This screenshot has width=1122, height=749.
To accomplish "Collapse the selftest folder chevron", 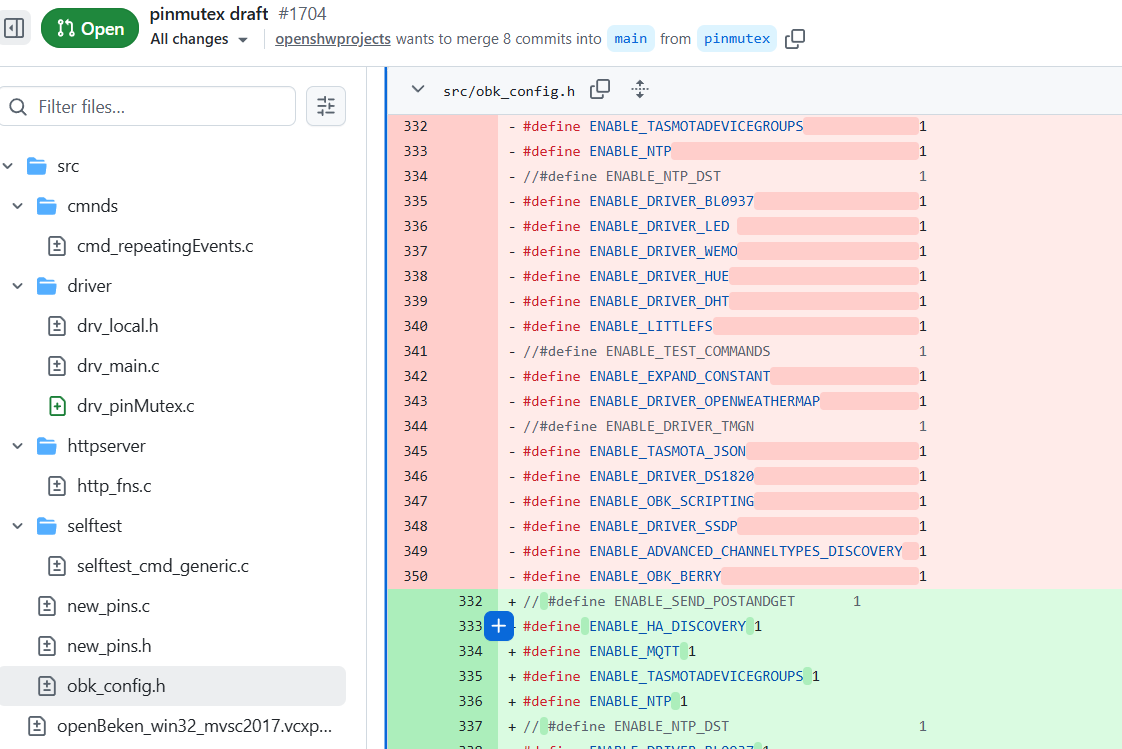I will tap(18, 527).
